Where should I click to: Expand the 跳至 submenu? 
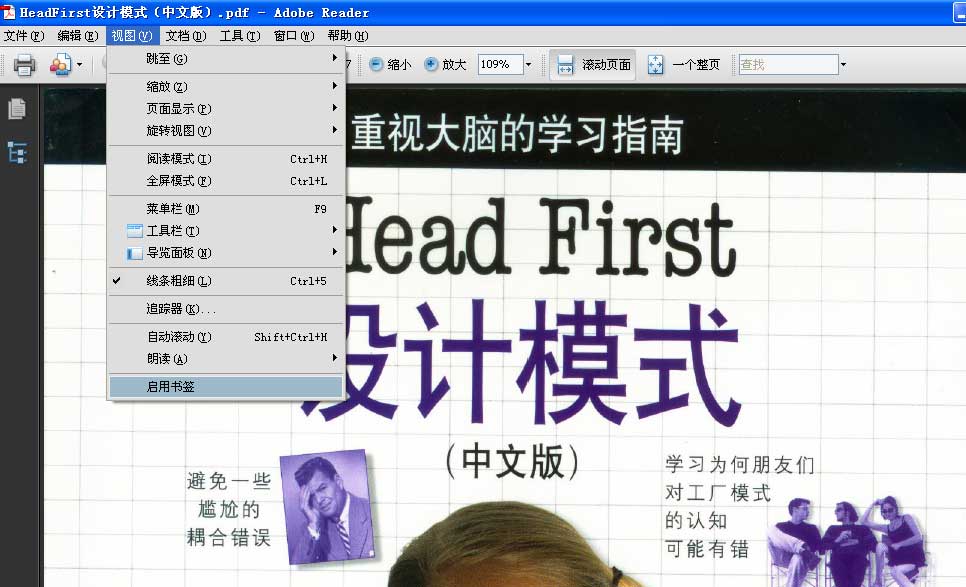click(x=225, y=59)
